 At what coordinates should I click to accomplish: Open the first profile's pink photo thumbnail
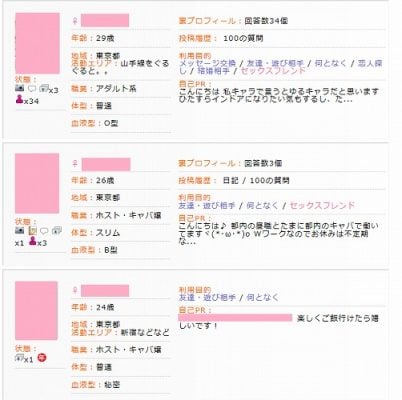click(x=37, y=43)
